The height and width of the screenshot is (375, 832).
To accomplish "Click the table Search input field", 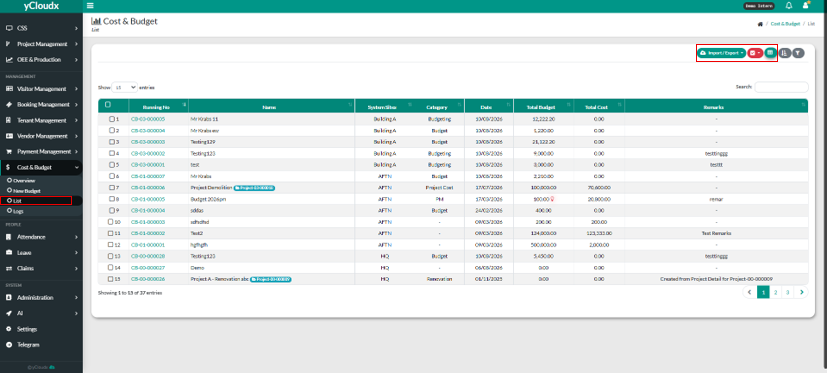I will point(782,87).
